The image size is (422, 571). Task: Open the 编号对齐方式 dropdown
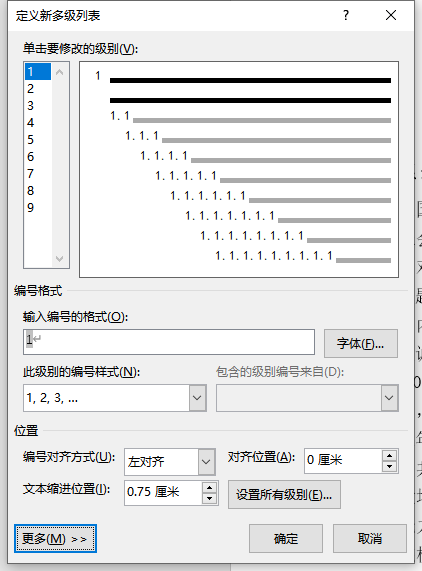click(206, 462)
